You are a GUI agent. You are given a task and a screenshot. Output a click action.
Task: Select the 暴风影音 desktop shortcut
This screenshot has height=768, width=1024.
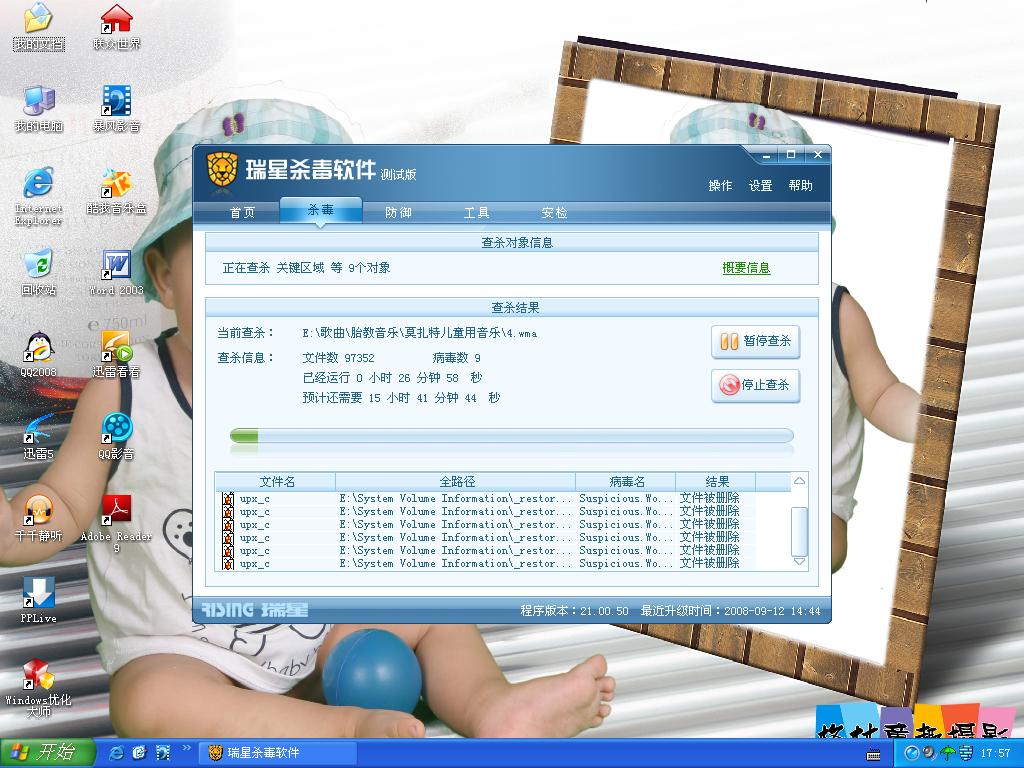(x=116, y=108)
